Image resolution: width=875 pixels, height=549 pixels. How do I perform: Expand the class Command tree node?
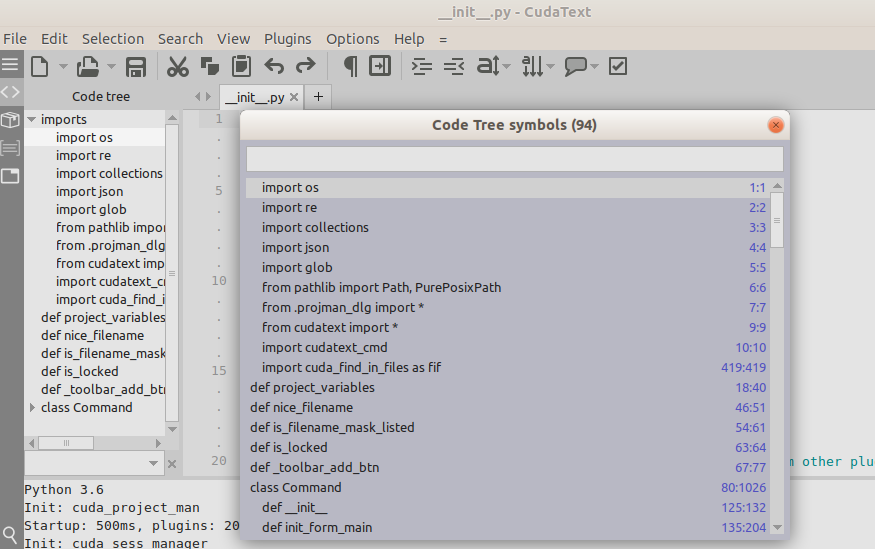click(32, 408)
